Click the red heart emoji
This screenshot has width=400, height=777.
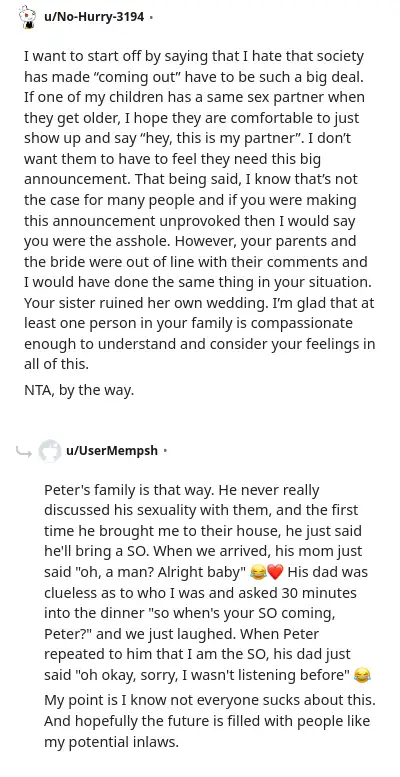(x=275, y=573)
